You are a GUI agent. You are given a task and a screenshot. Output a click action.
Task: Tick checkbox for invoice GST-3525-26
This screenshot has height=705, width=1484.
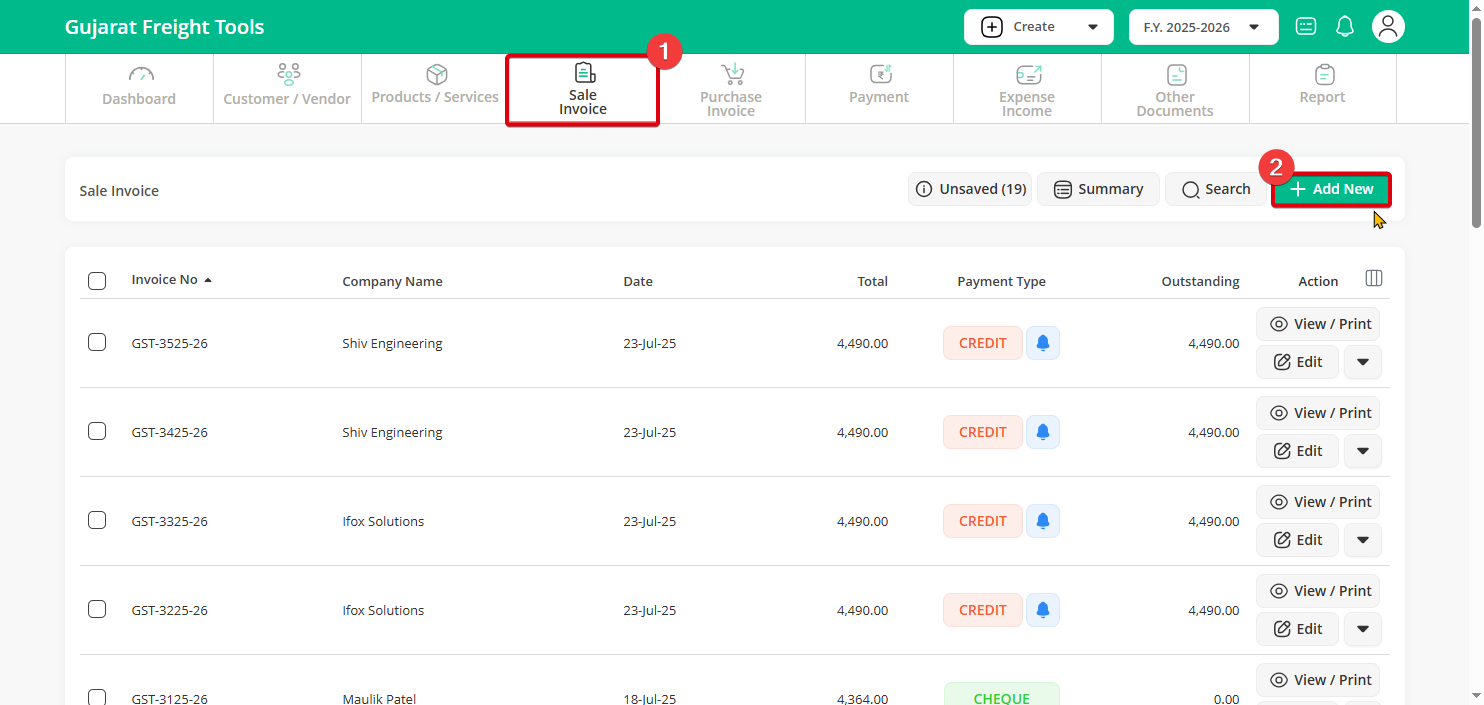(97, 342)
